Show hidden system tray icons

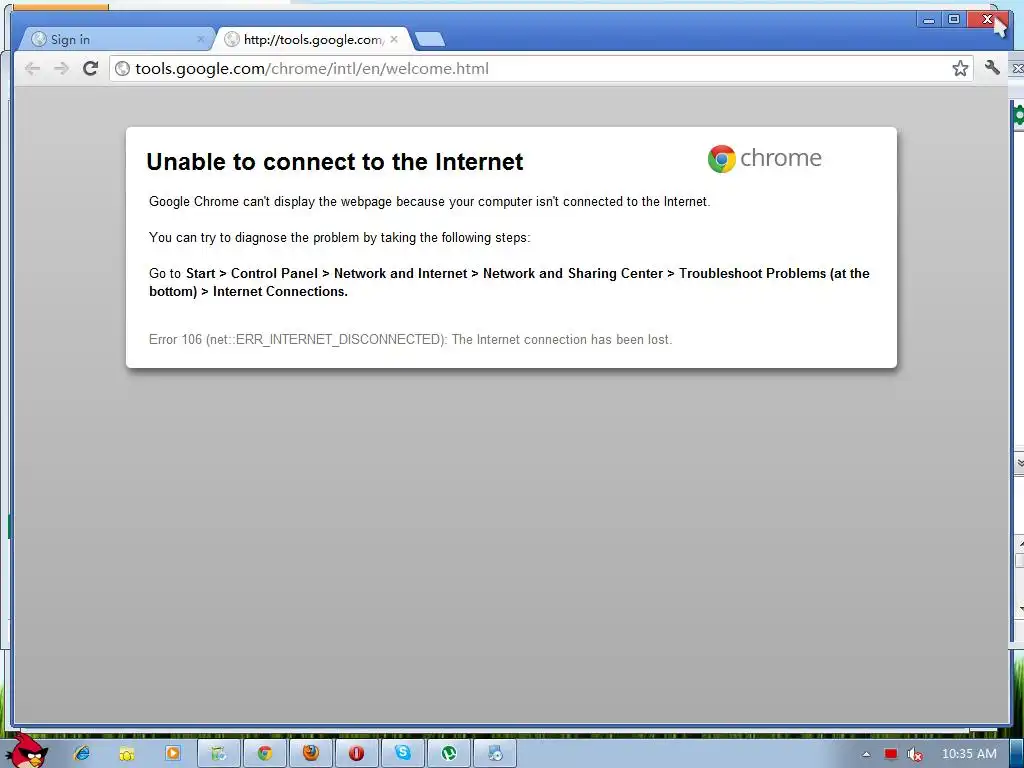tap(866, 754)
